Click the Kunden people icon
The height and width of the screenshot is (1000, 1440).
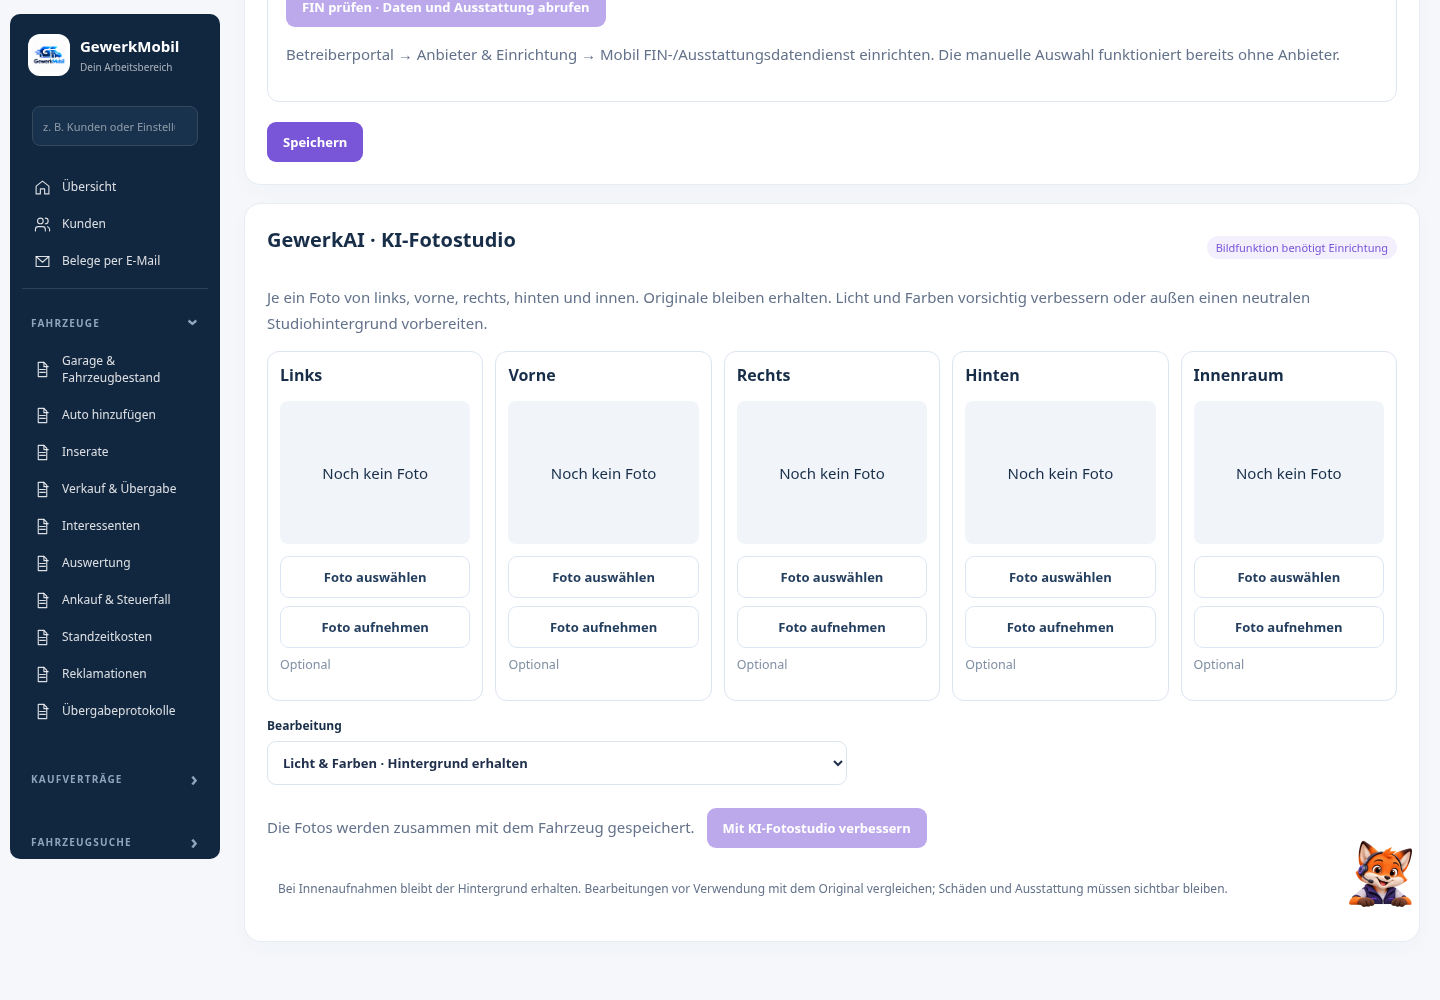[42, 224]
